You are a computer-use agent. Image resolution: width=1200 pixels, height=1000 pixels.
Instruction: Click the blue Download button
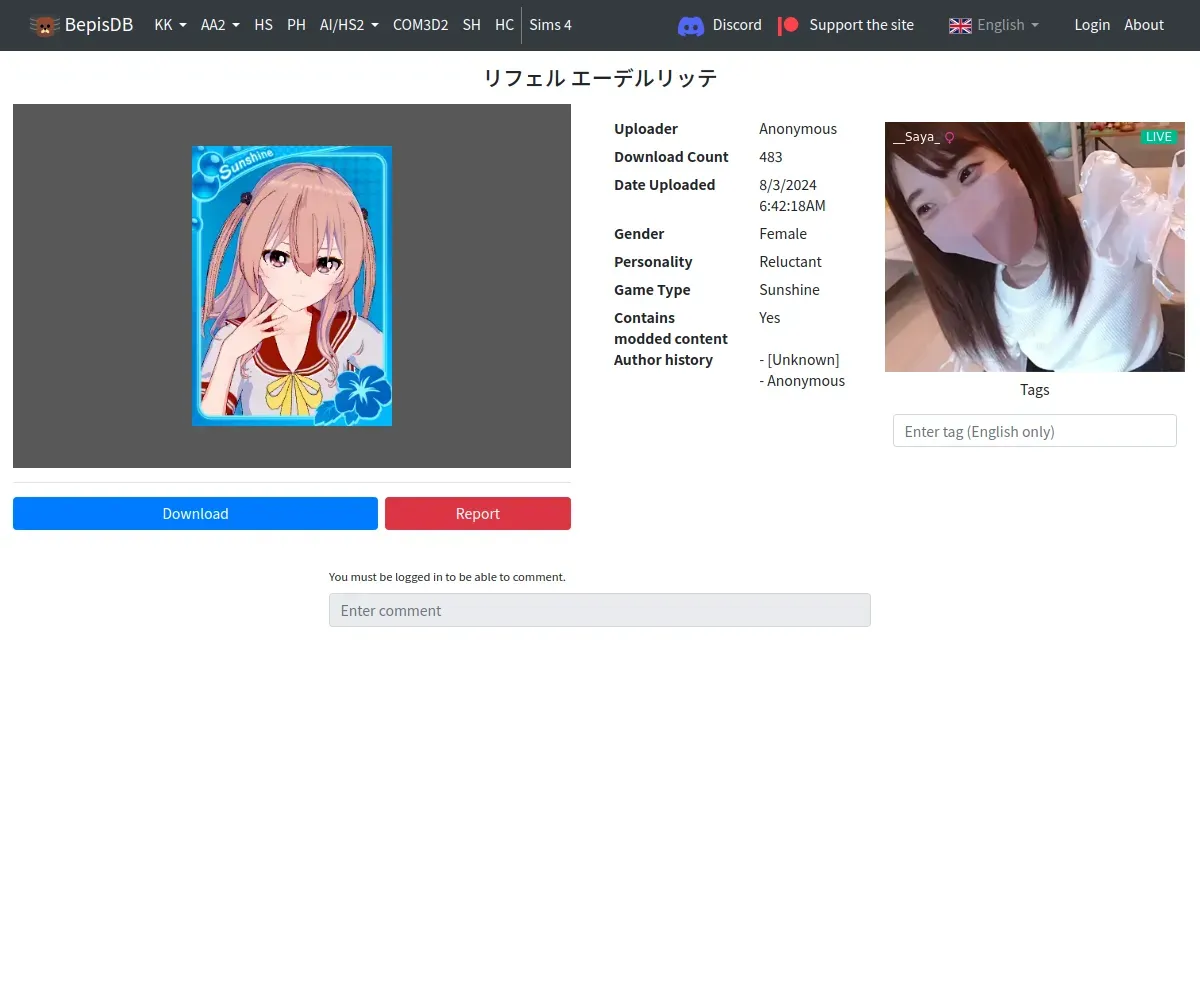(195, 513)
